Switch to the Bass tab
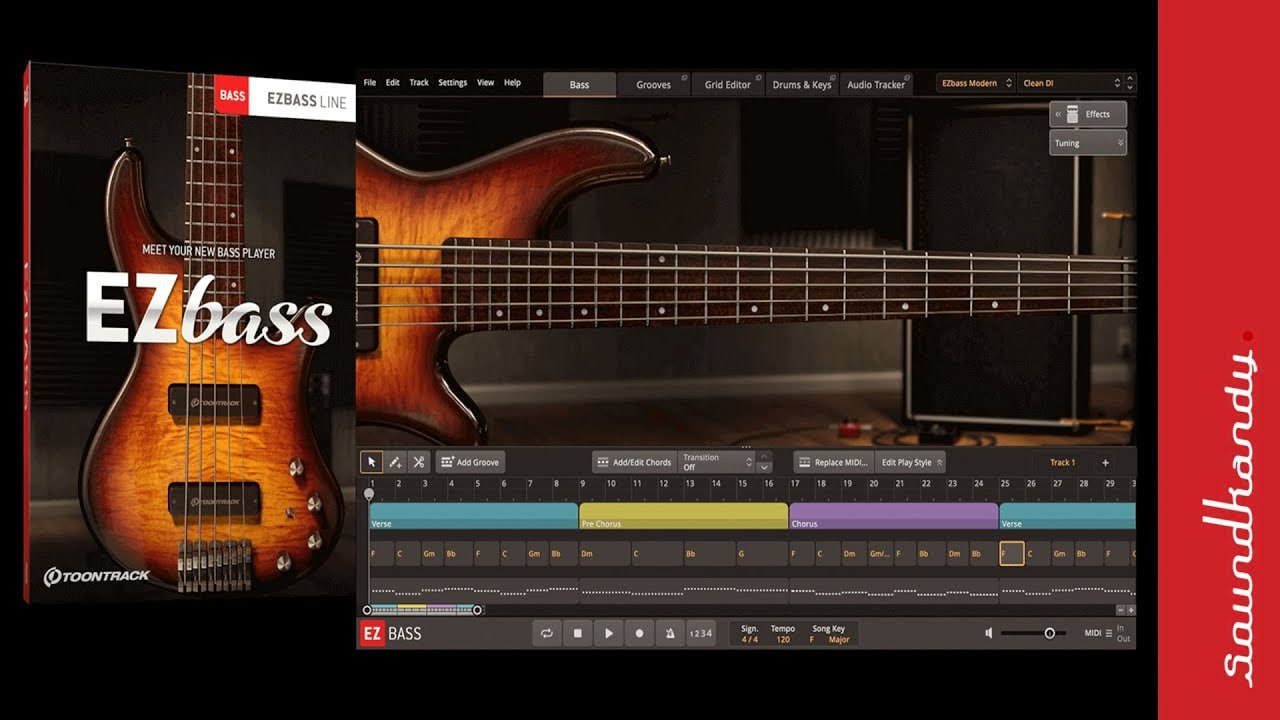1280x720 pixels. tap(580, 84)
